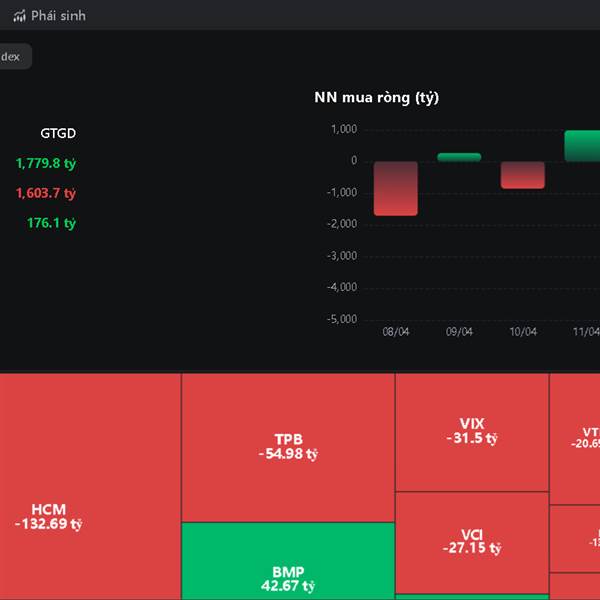Click the 08/04 red net-sell bar
This screenshot has width=600, height=600.
click(x=396, y=189)
